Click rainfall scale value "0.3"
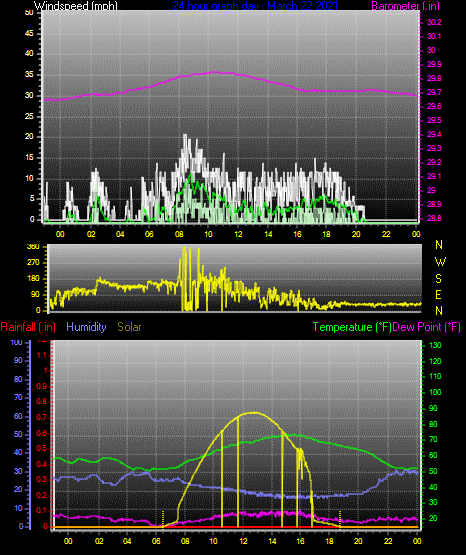Screen dimensions: 466x555 click(x=41, y=480)
